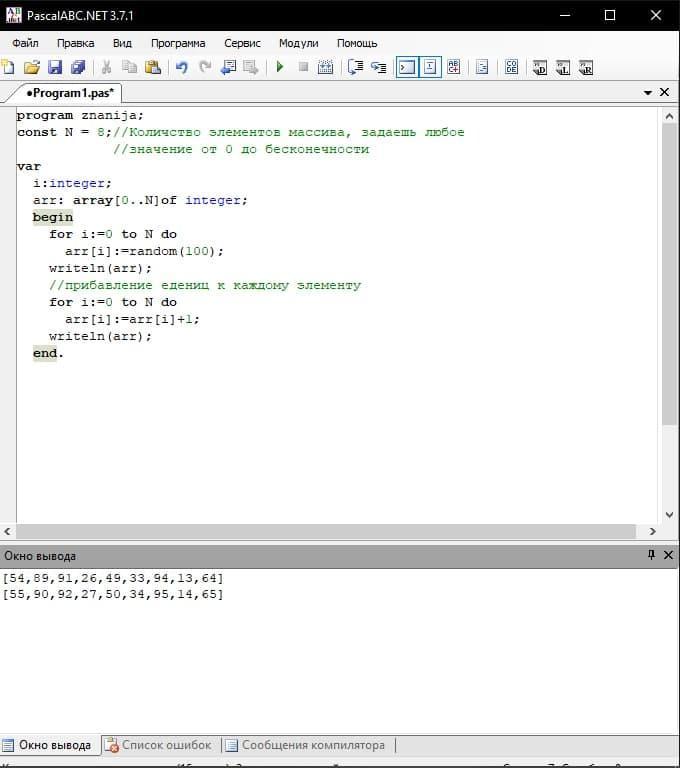Click output line starting with [54,89
The height and width of the screenshot is (768, 680).
coord(113,578)
